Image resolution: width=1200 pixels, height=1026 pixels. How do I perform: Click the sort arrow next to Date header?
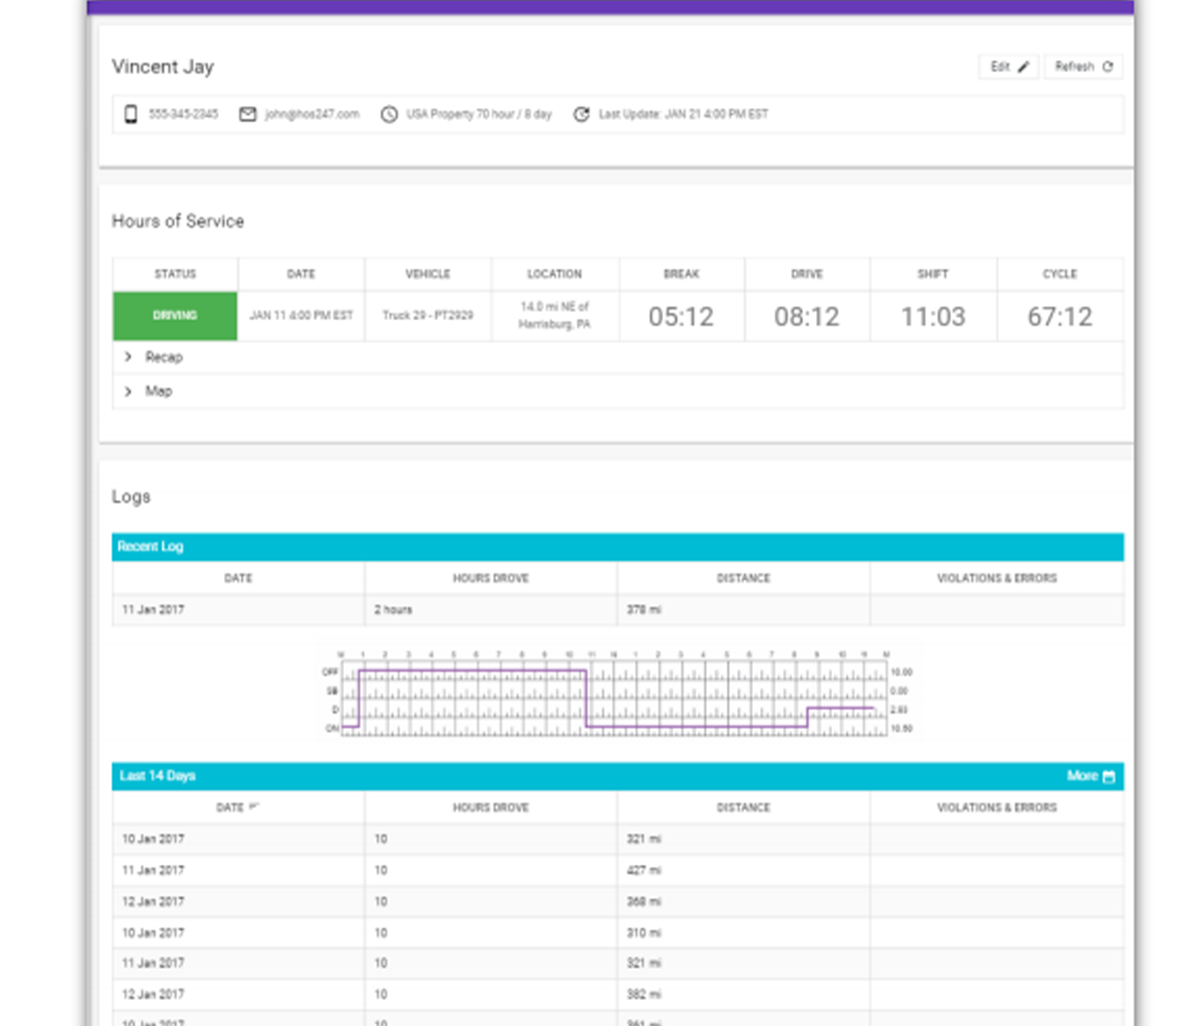pos(254,807)
